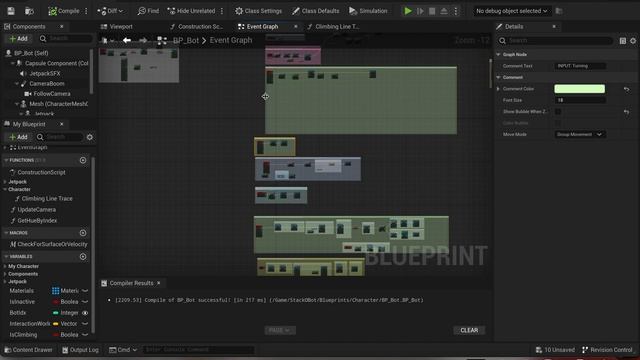Switch to Construction Script tab
This screenshot has height=360, width=640.
tap(196, 27)
